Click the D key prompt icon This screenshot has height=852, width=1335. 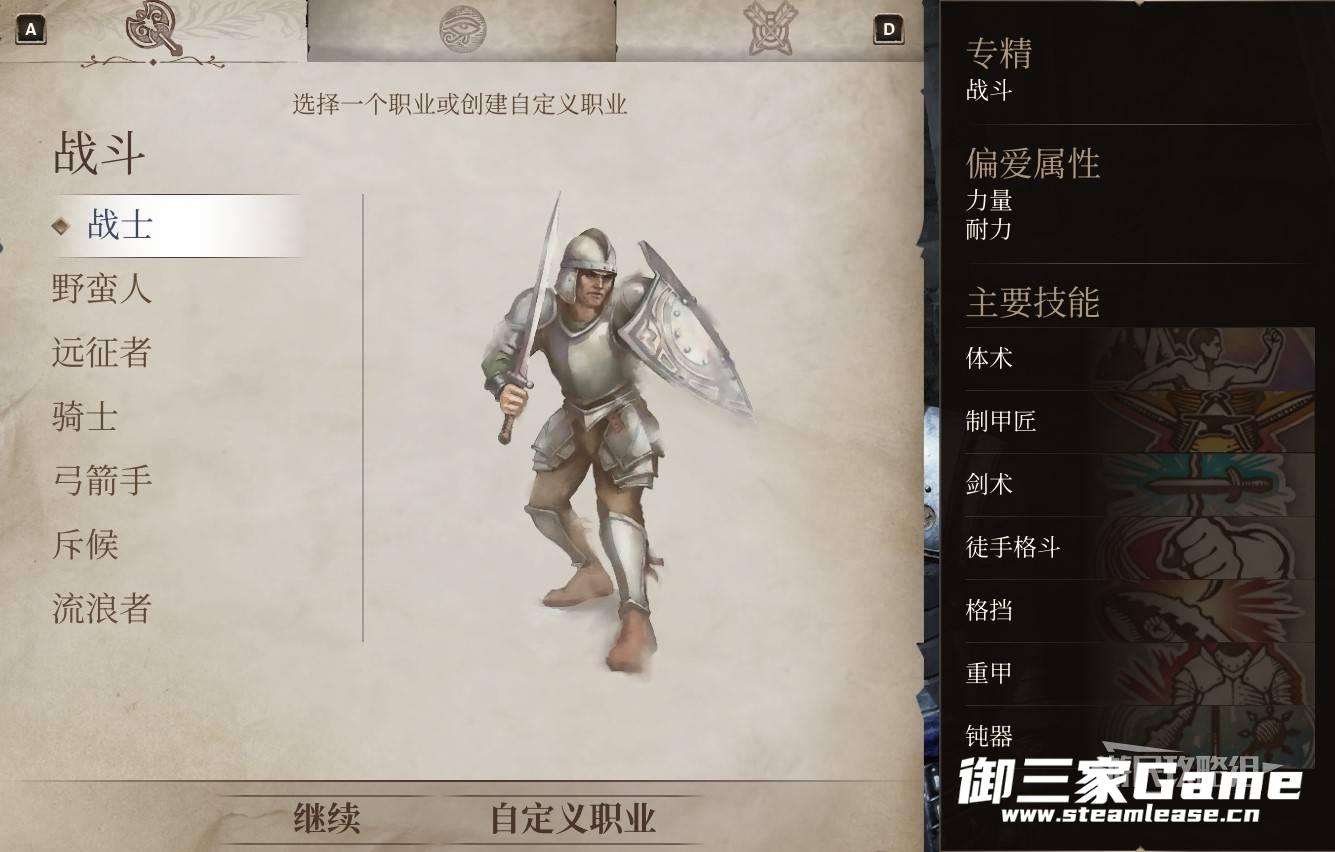(x=889, y=30)
